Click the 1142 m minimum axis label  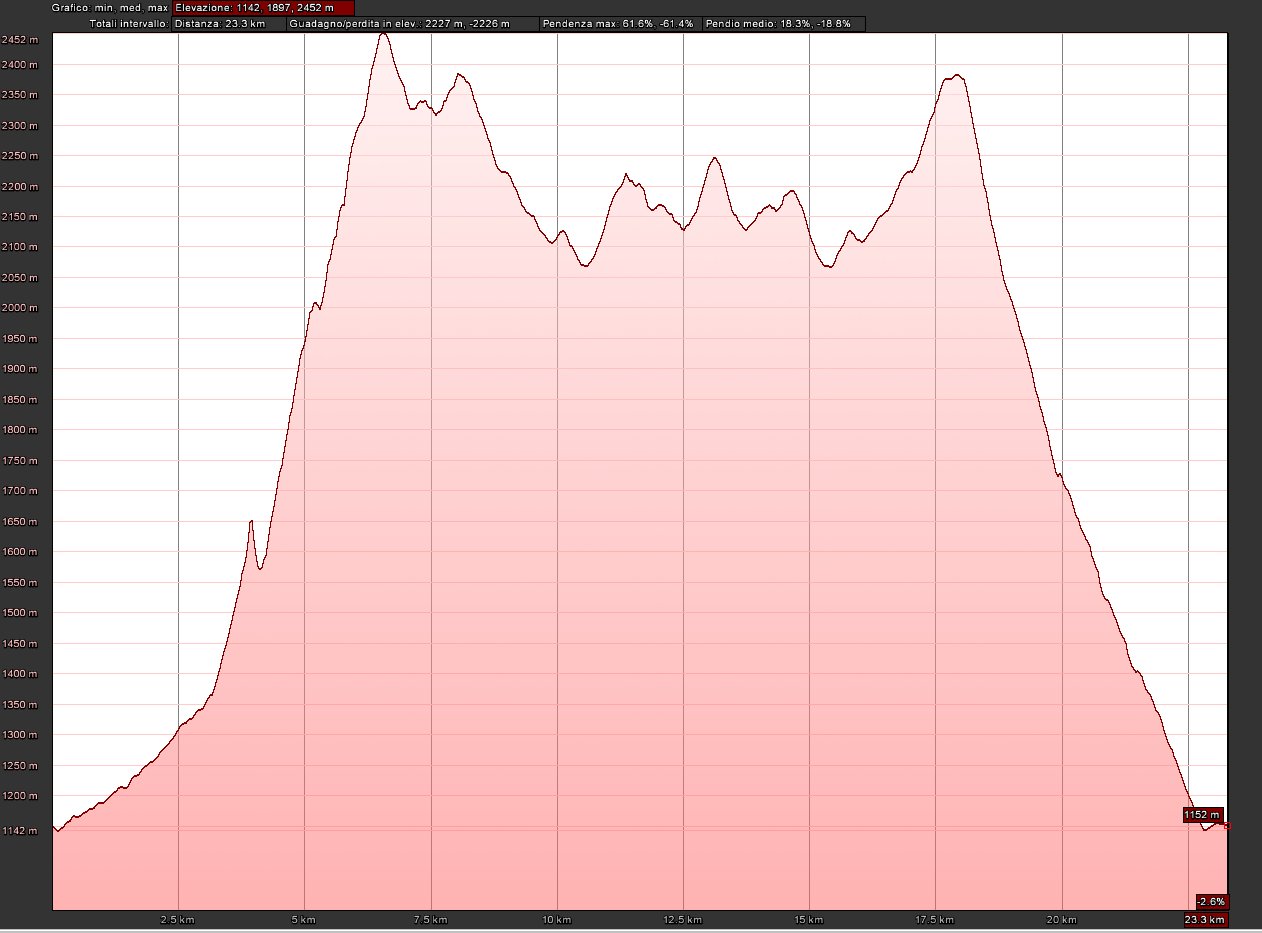pyautogui.click(x=20, y=830)
